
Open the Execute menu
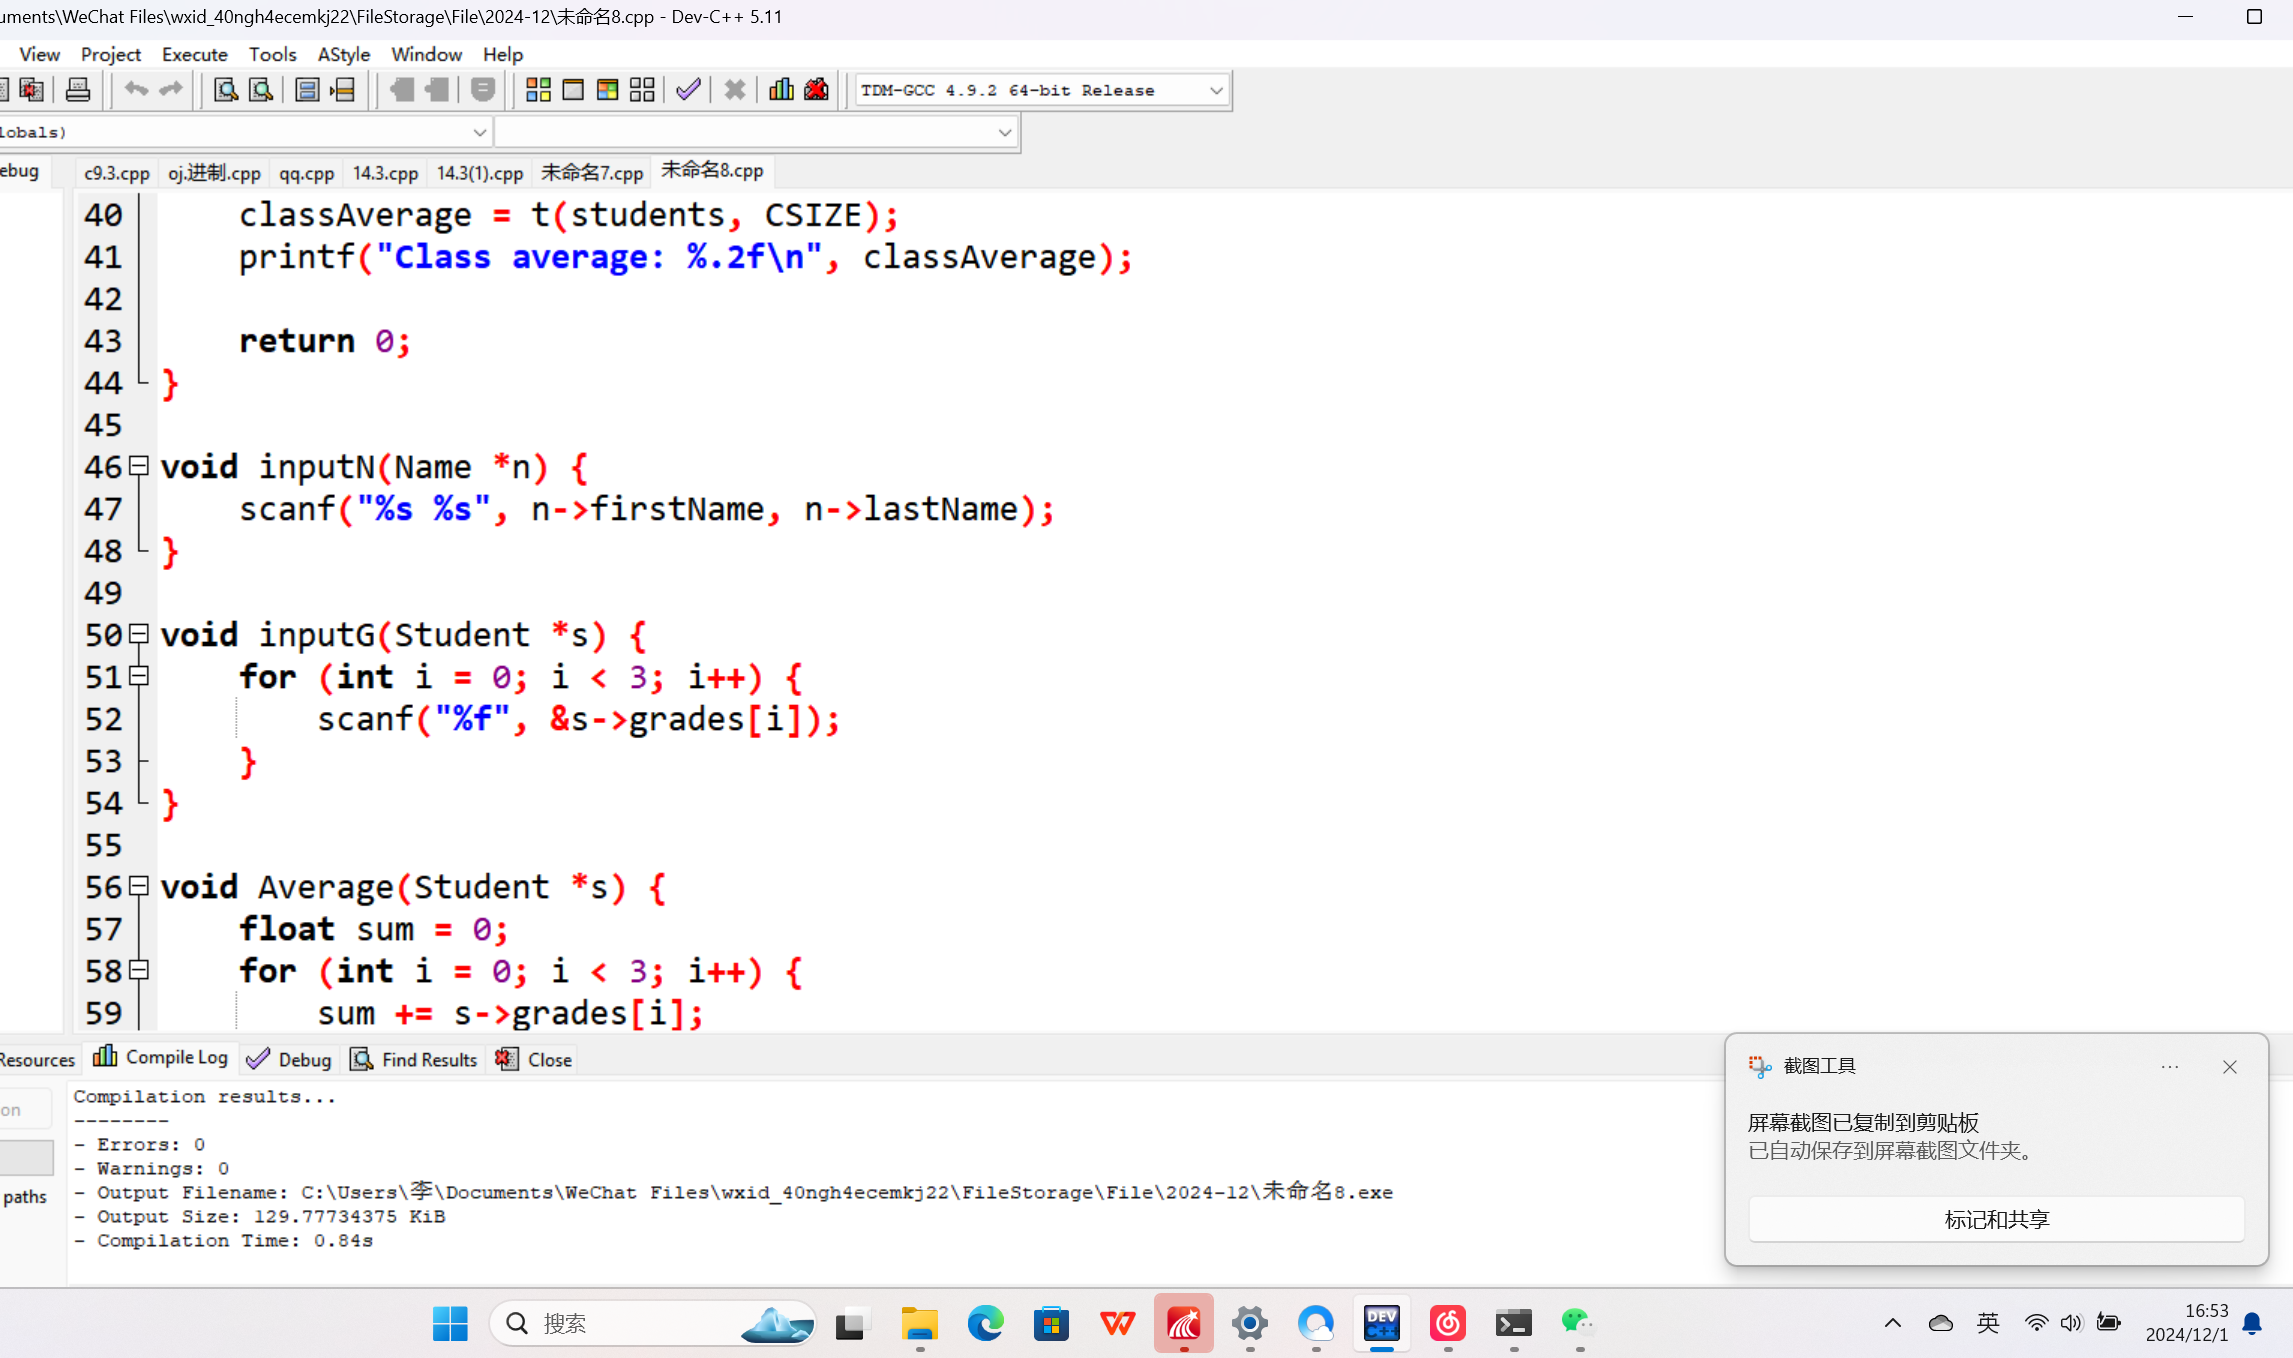[194, 54]
